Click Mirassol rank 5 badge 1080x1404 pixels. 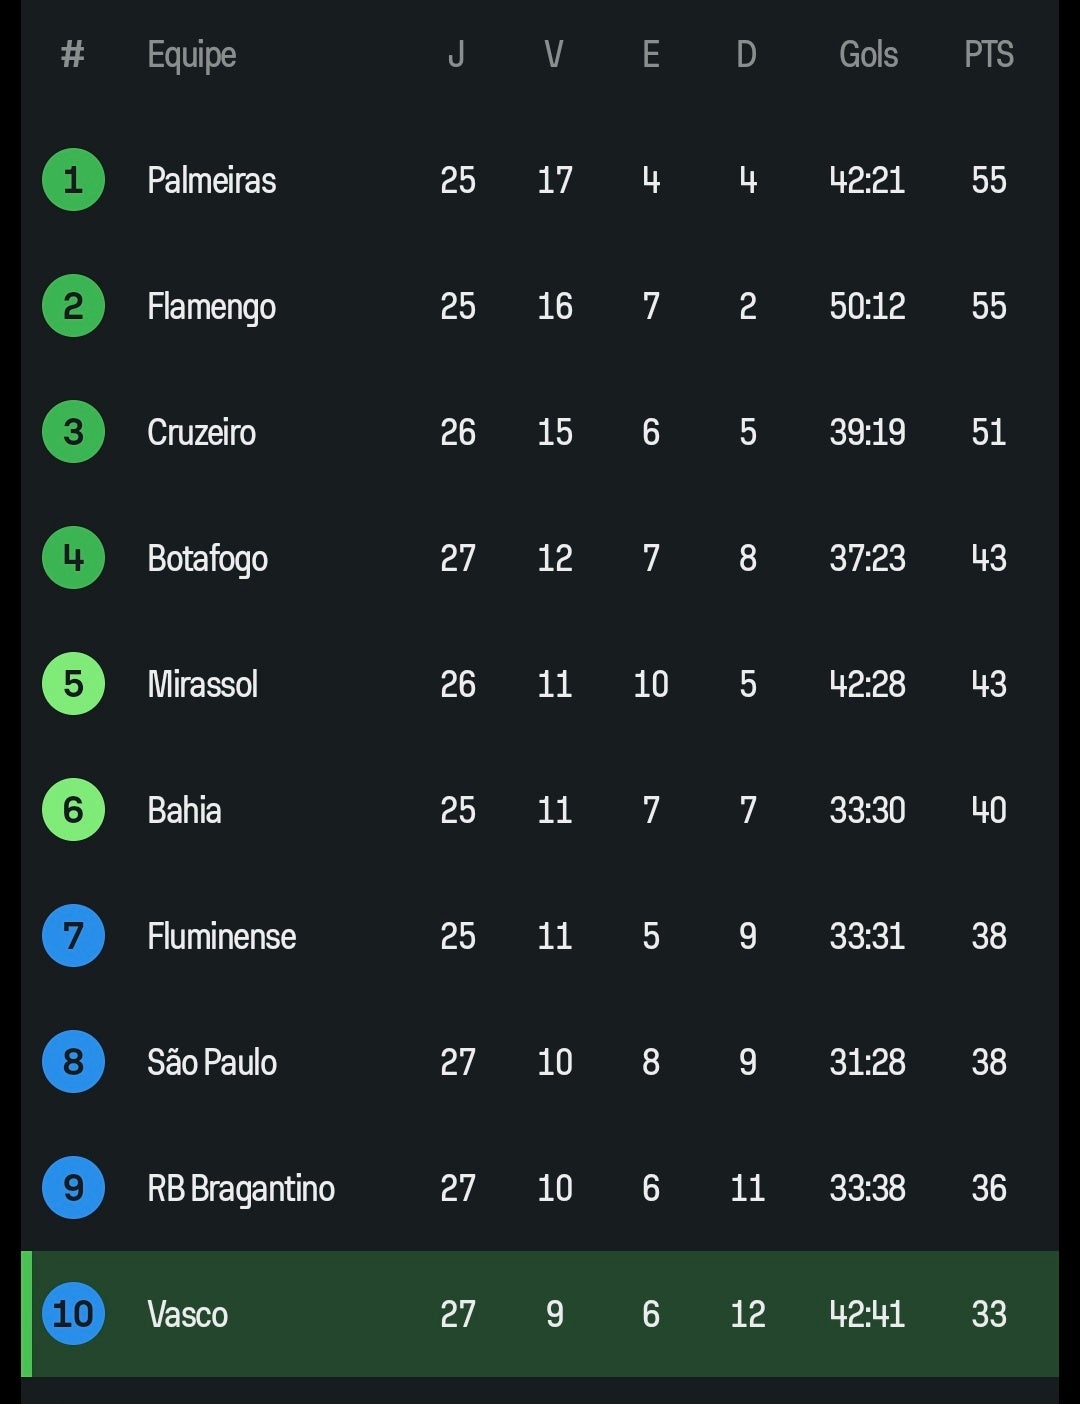[73, 684]
